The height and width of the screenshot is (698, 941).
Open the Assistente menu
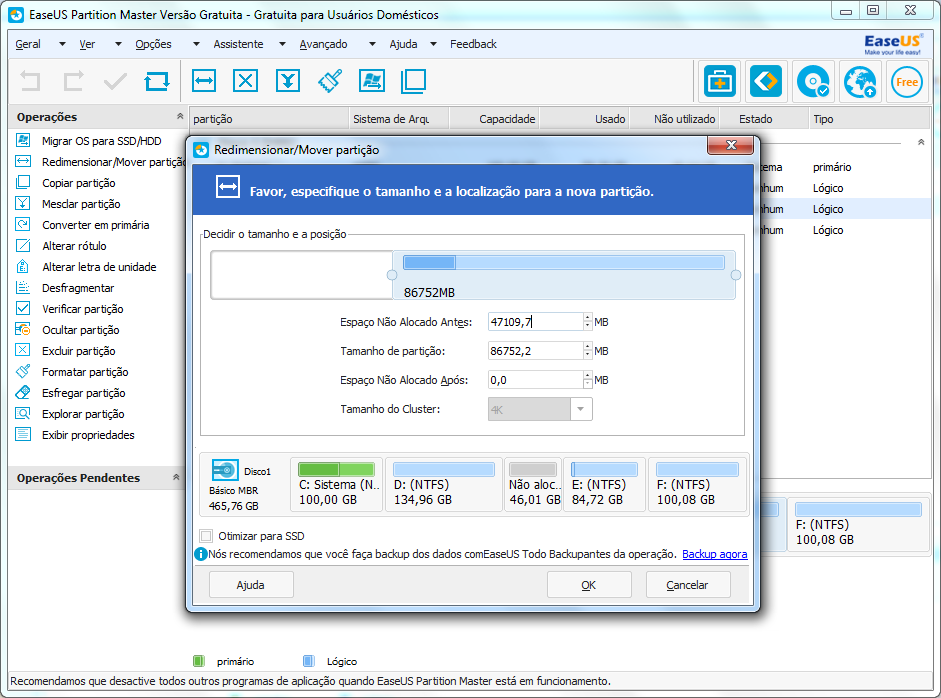click(x=238, y=44)
